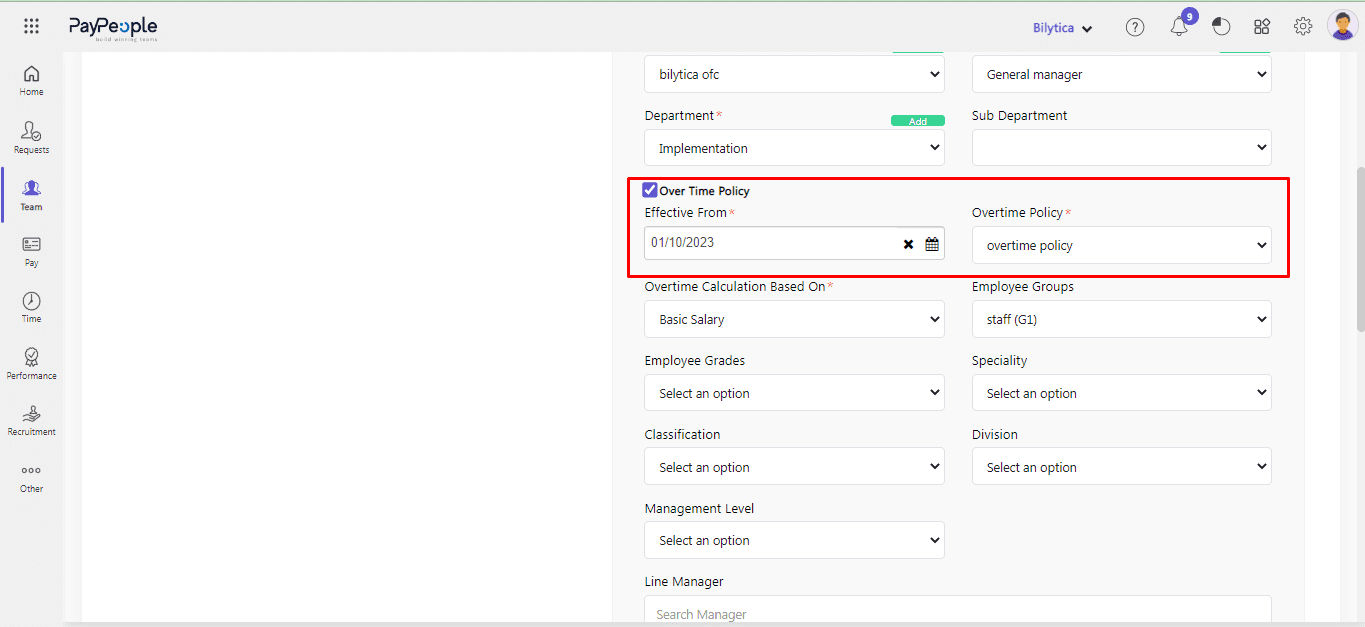Click the user profile avatar
The height and width of the screenshot is (627, 1365).
(x=1342, y=26)
